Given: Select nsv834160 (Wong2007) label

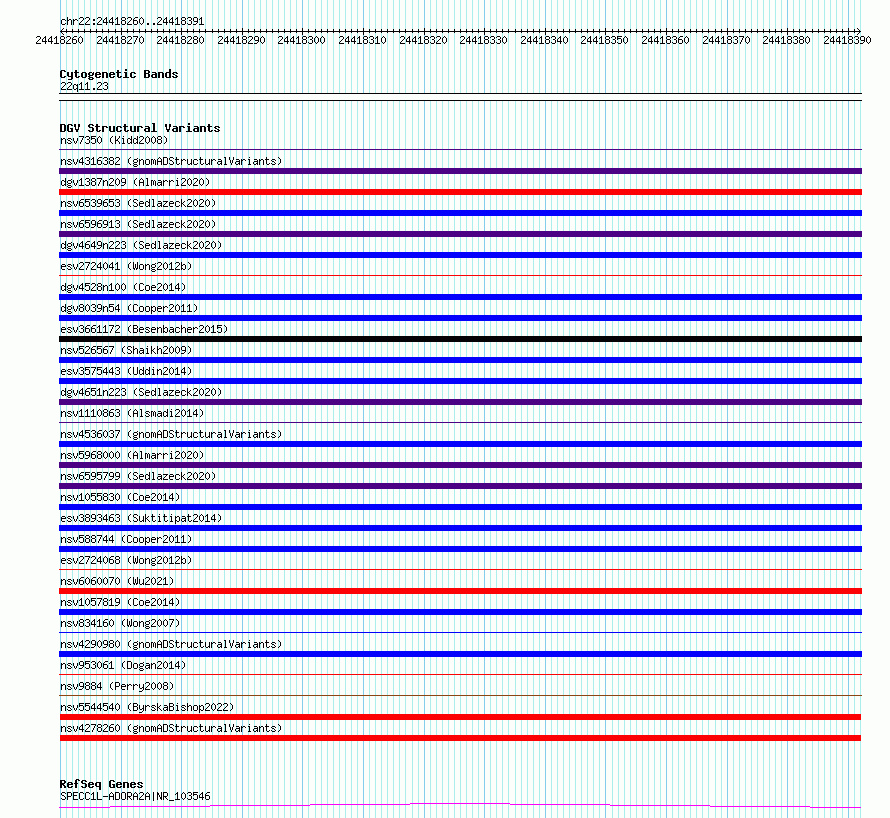Looking at the screenshot, I should (120, 623).
